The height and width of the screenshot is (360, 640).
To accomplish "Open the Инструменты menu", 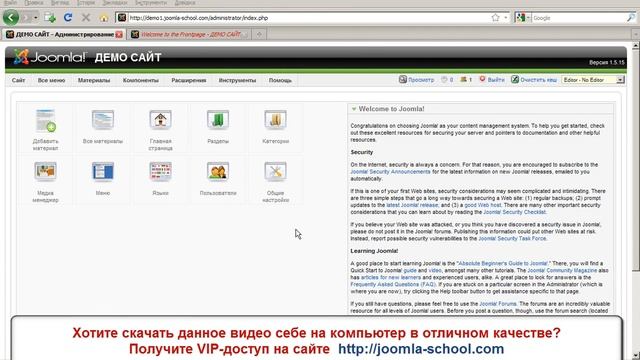I will click(x=237, y=80).
